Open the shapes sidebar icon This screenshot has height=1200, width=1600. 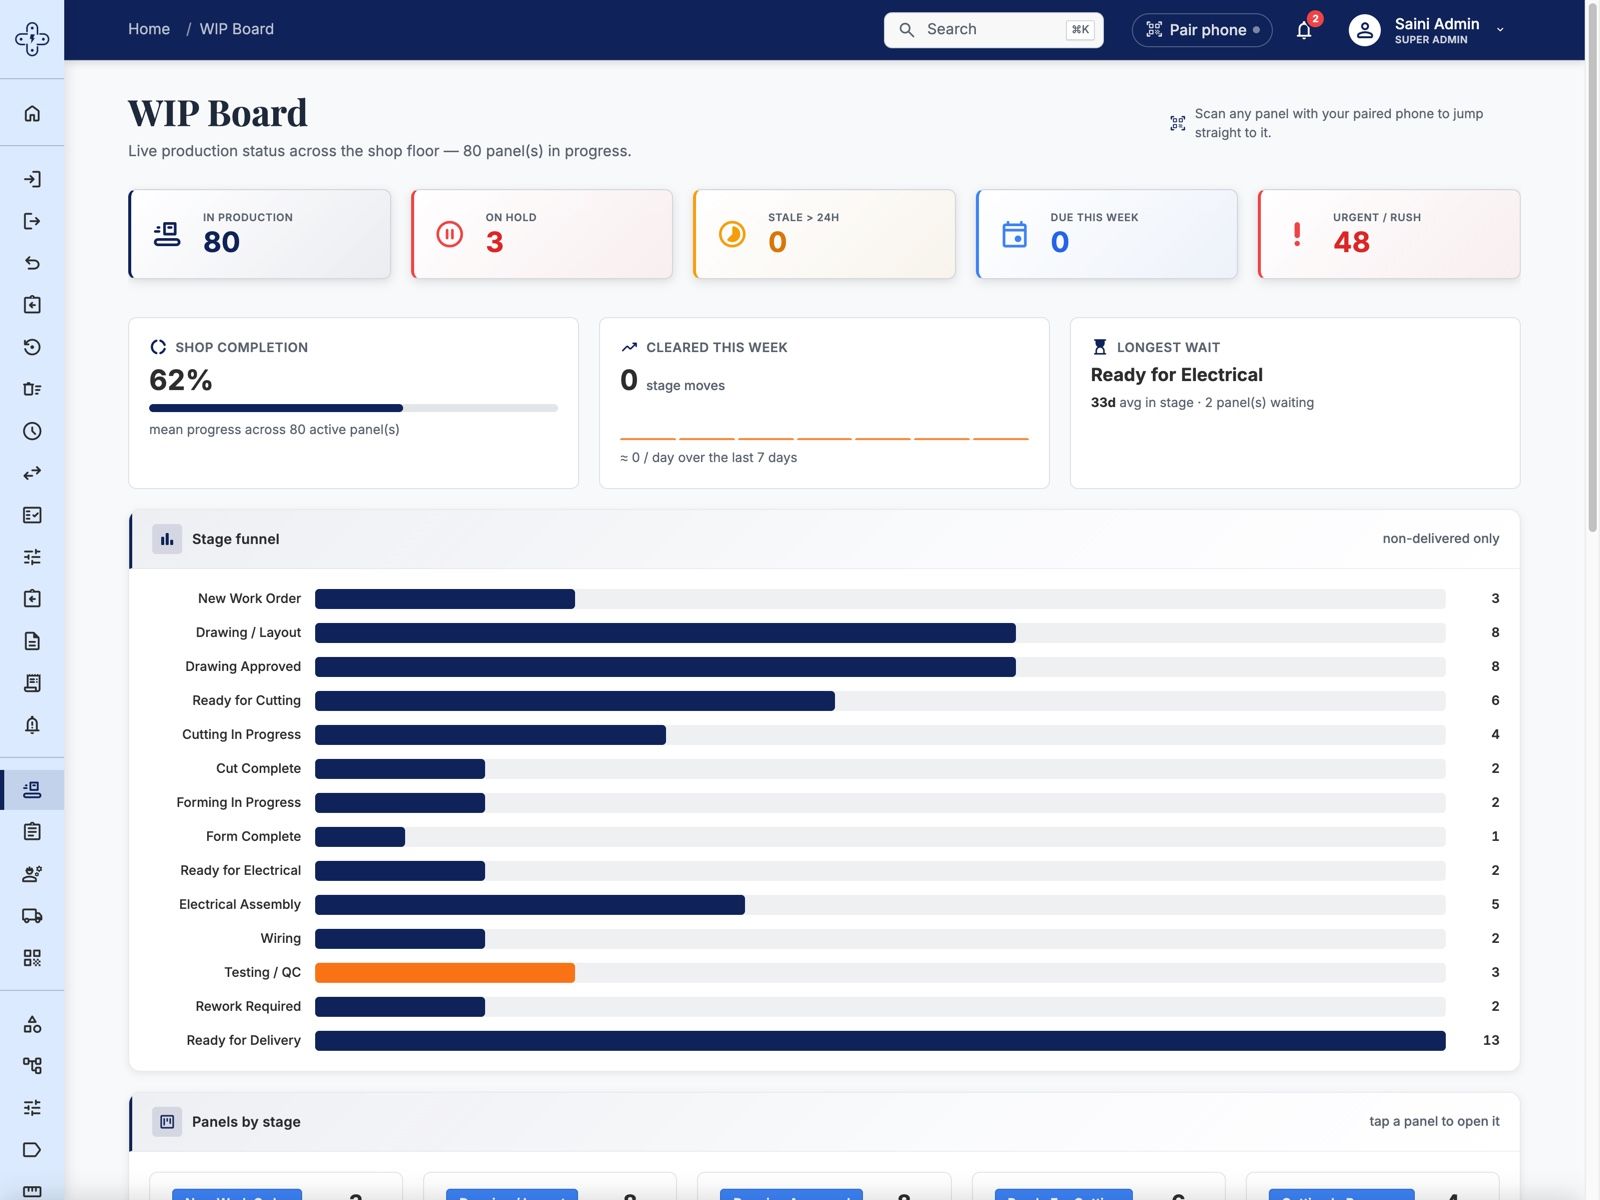32,1024
